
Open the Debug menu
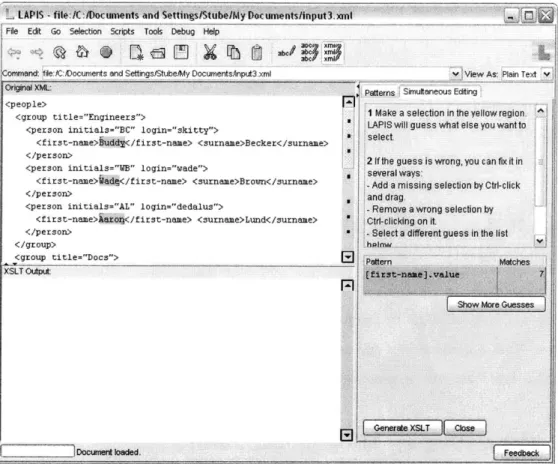183,31
